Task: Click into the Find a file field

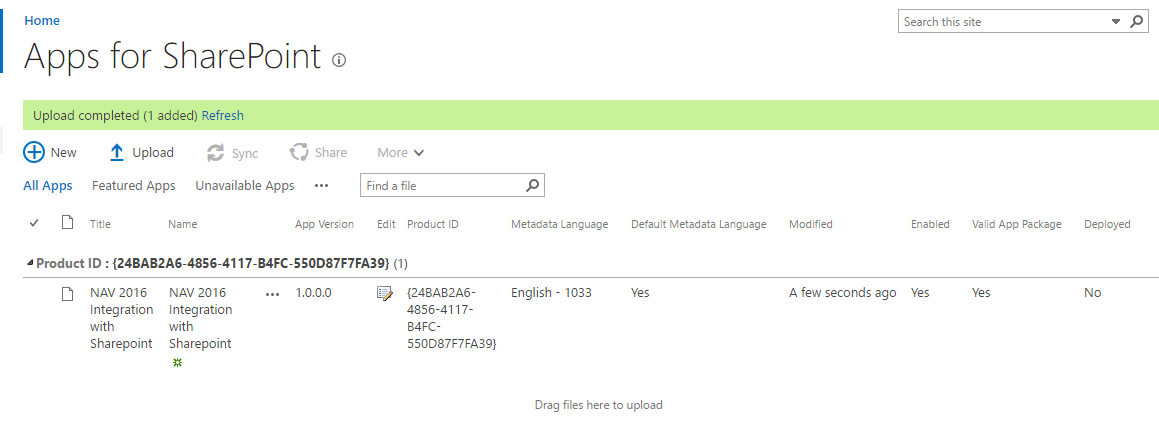Action: click(x=442, y=186)
